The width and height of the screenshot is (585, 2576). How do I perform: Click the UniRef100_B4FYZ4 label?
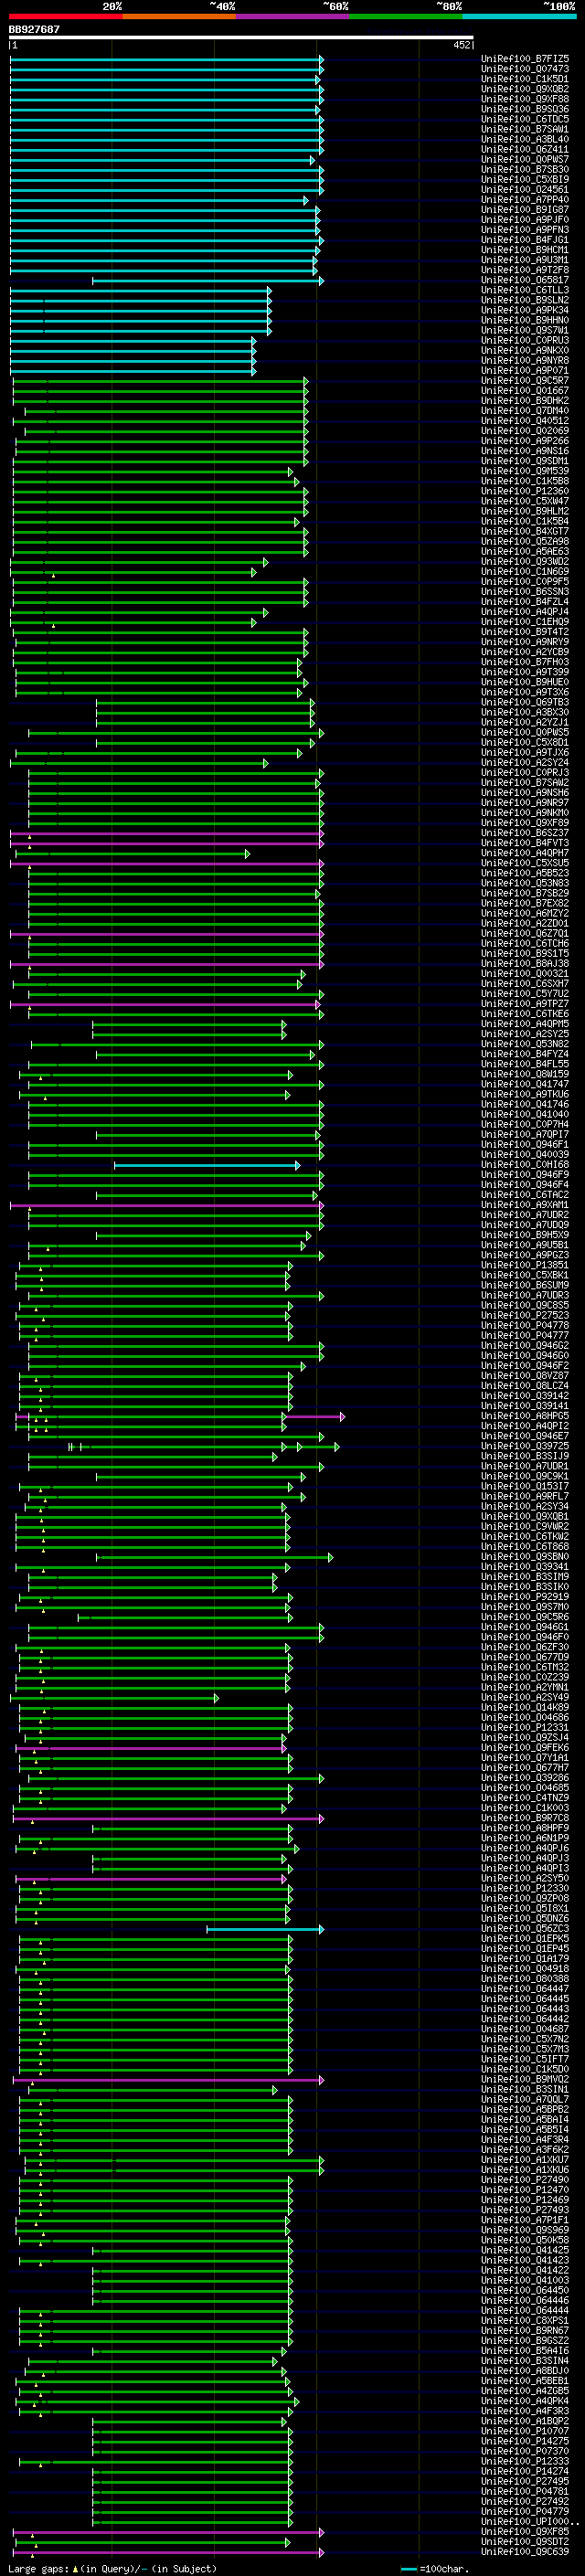pos(524,1054)
